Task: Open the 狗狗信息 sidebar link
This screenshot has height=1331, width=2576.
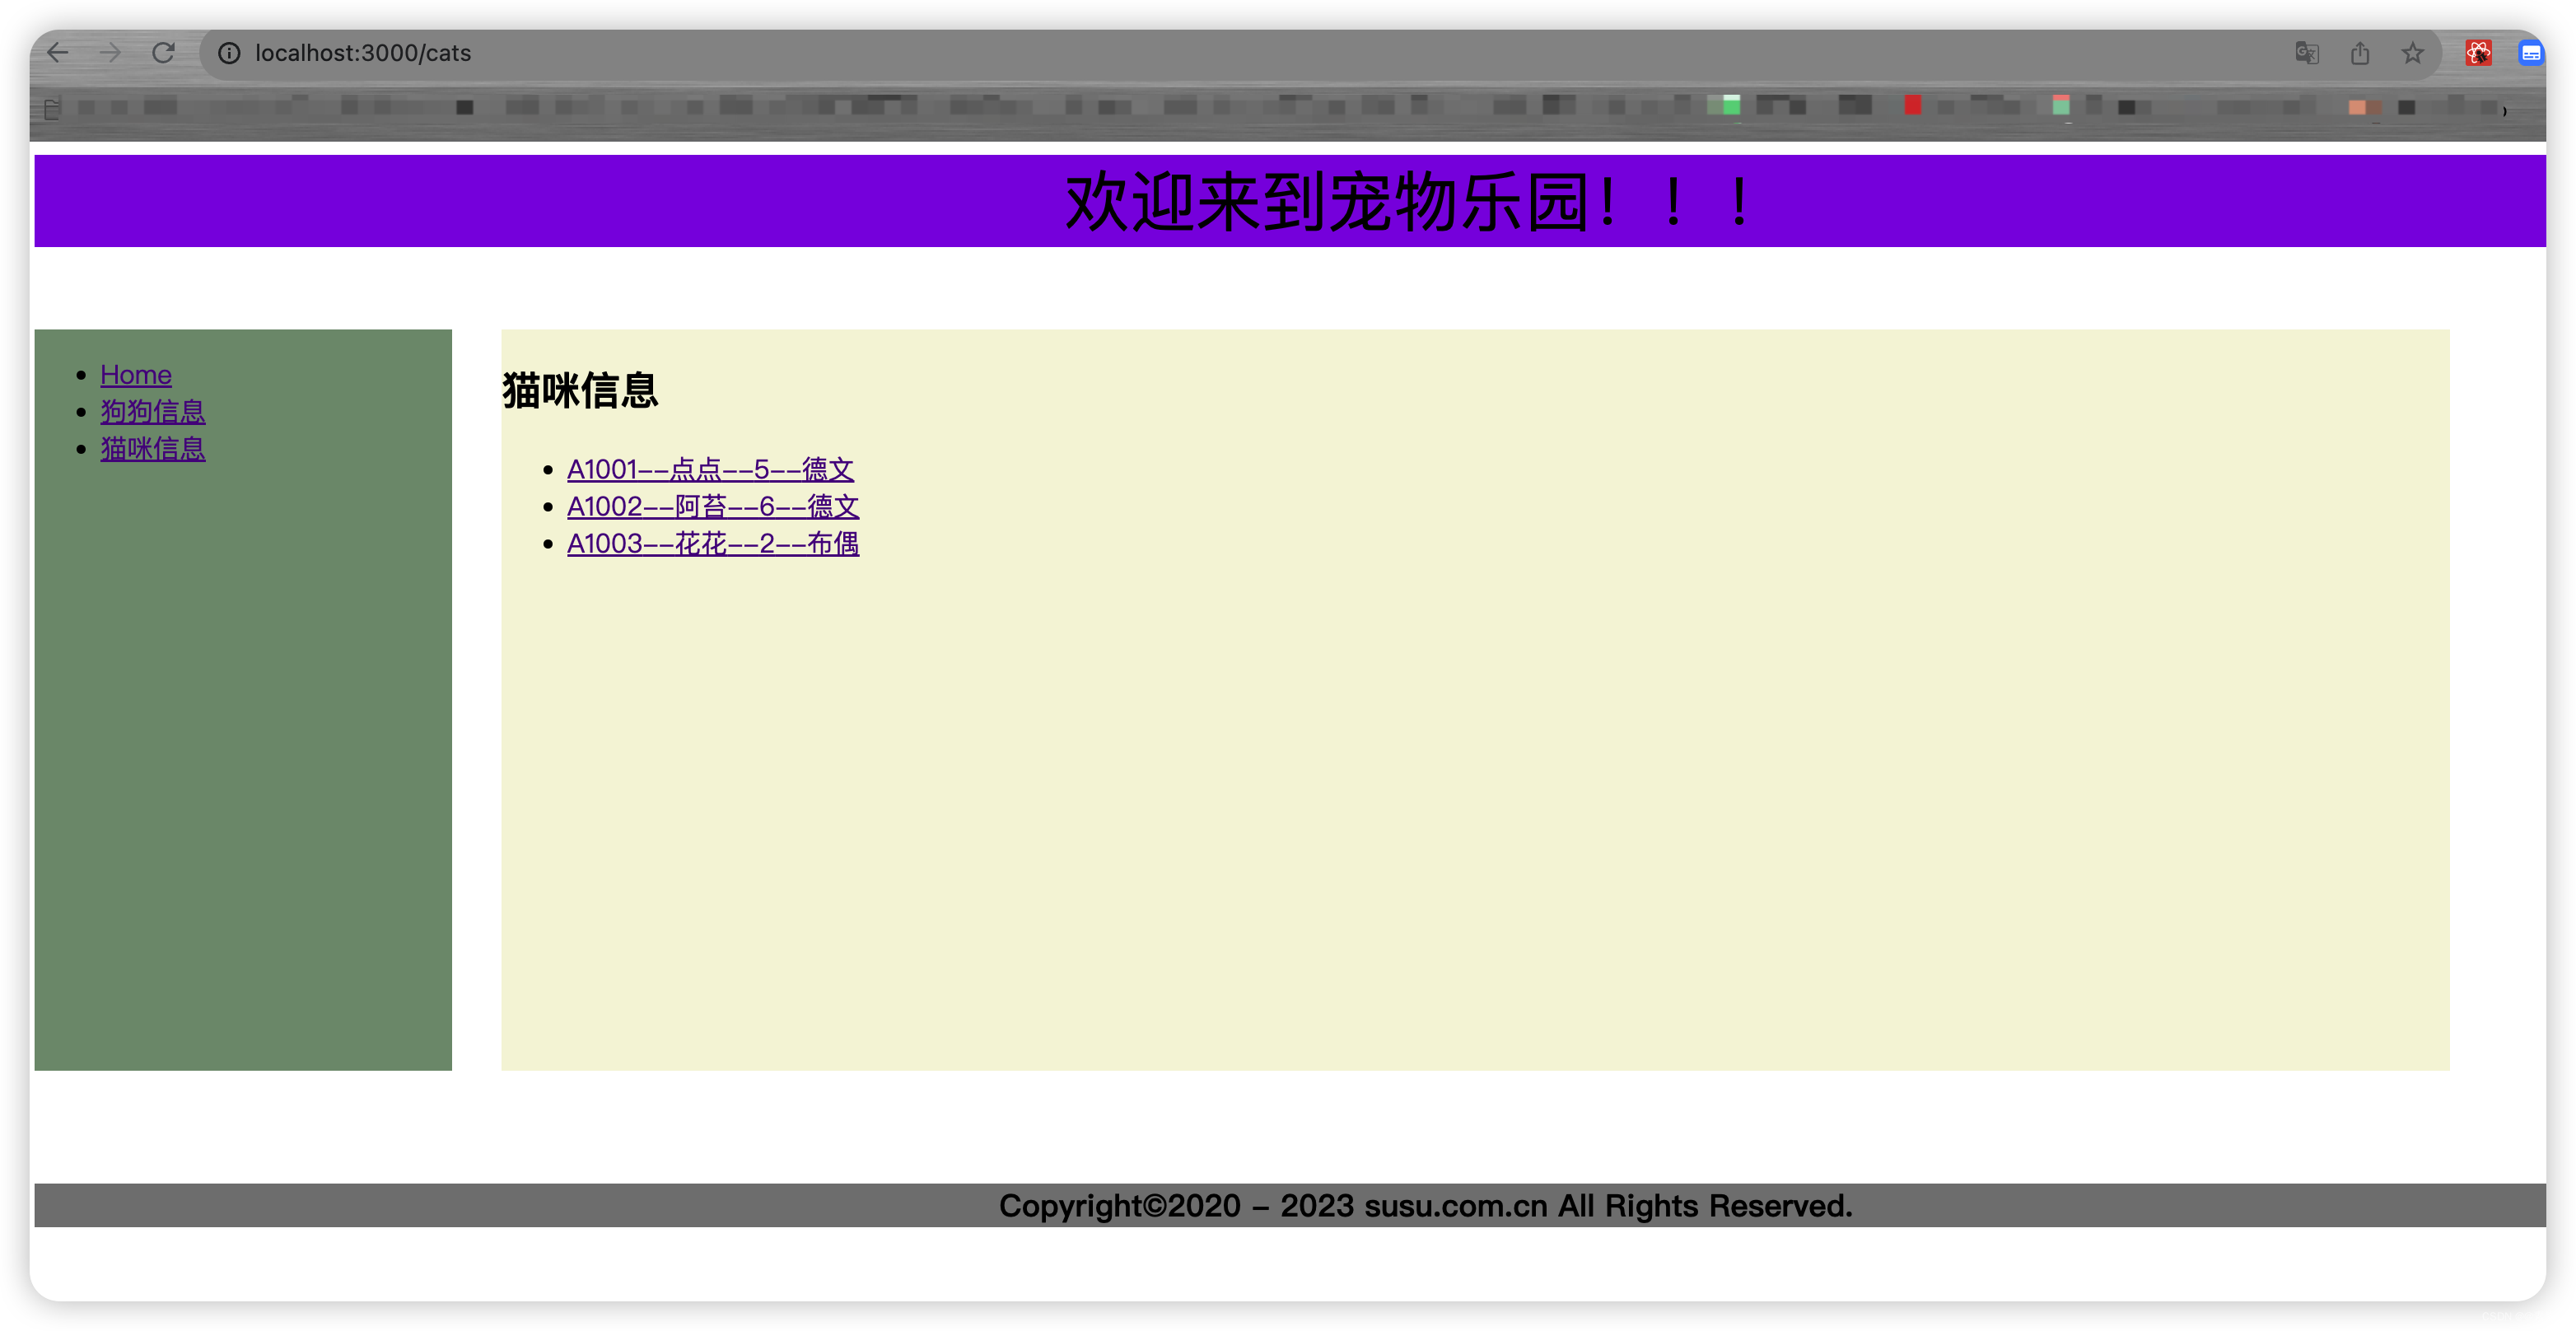Action: point(153,412)
